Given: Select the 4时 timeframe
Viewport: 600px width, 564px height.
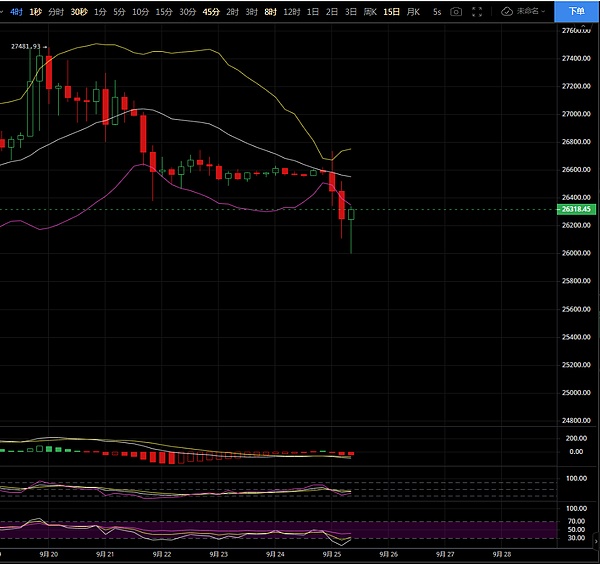Looking at the screenshot, I should point(15,11).
